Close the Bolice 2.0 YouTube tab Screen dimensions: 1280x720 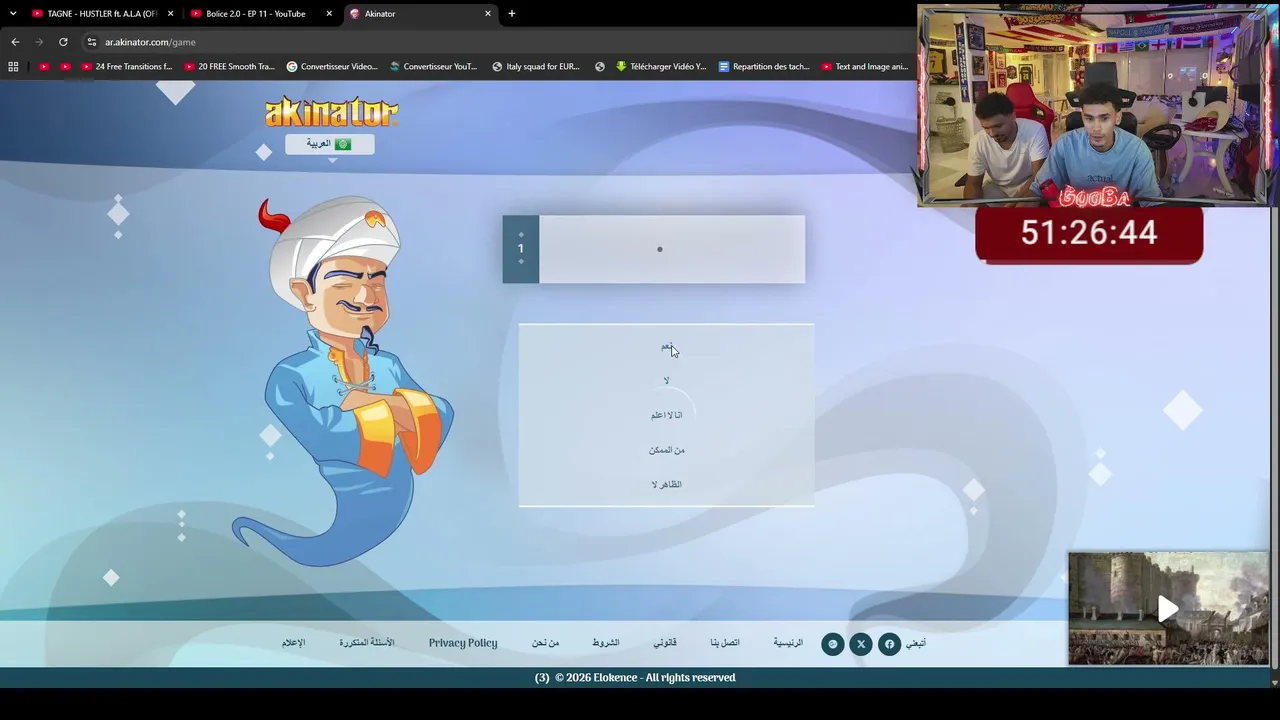pos(329,14)
